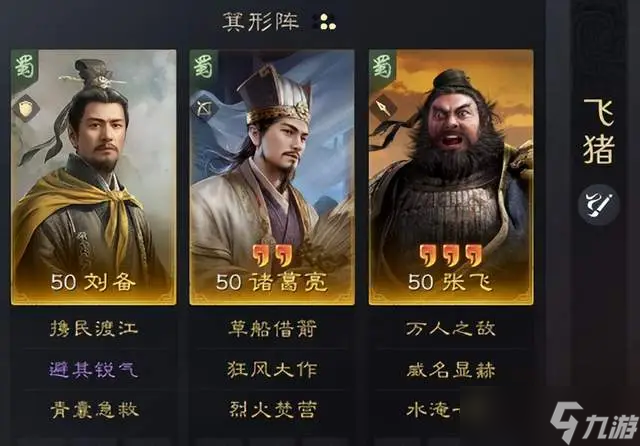The height and width of the screenshot is (446, 640).
Task: Click the 蜀 faction badge on 诸葛亮's card
Action: [203, 66]
